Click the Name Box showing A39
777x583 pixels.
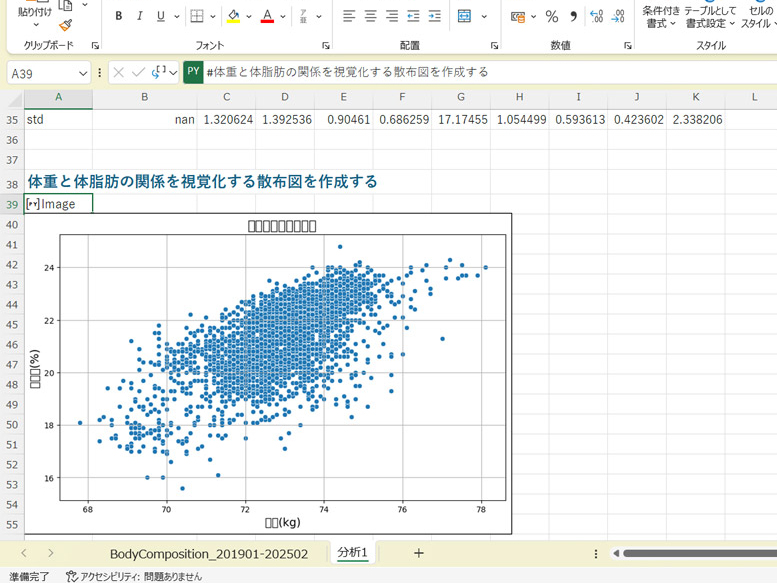(42, 74)
